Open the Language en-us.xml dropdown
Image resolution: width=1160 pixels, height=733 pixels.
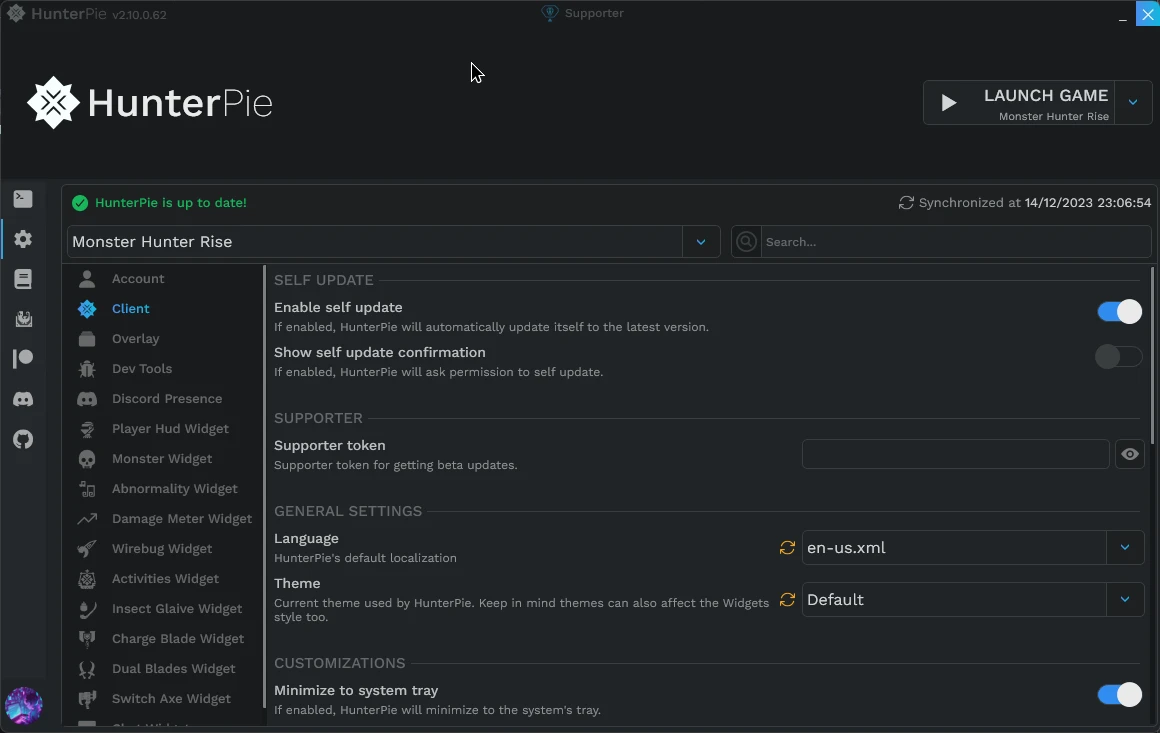pos(1125,548)
